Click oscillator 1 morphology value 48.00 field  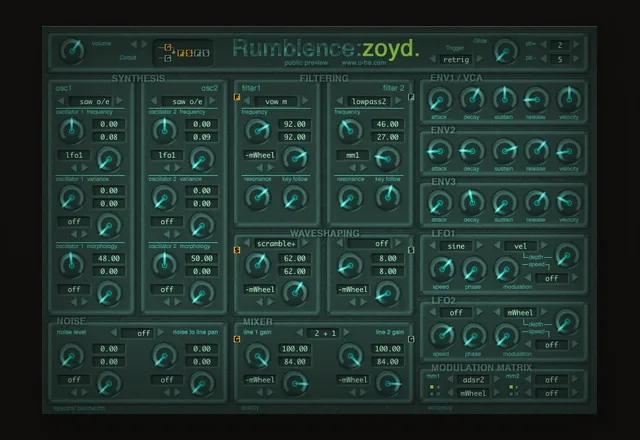[109, 258]
